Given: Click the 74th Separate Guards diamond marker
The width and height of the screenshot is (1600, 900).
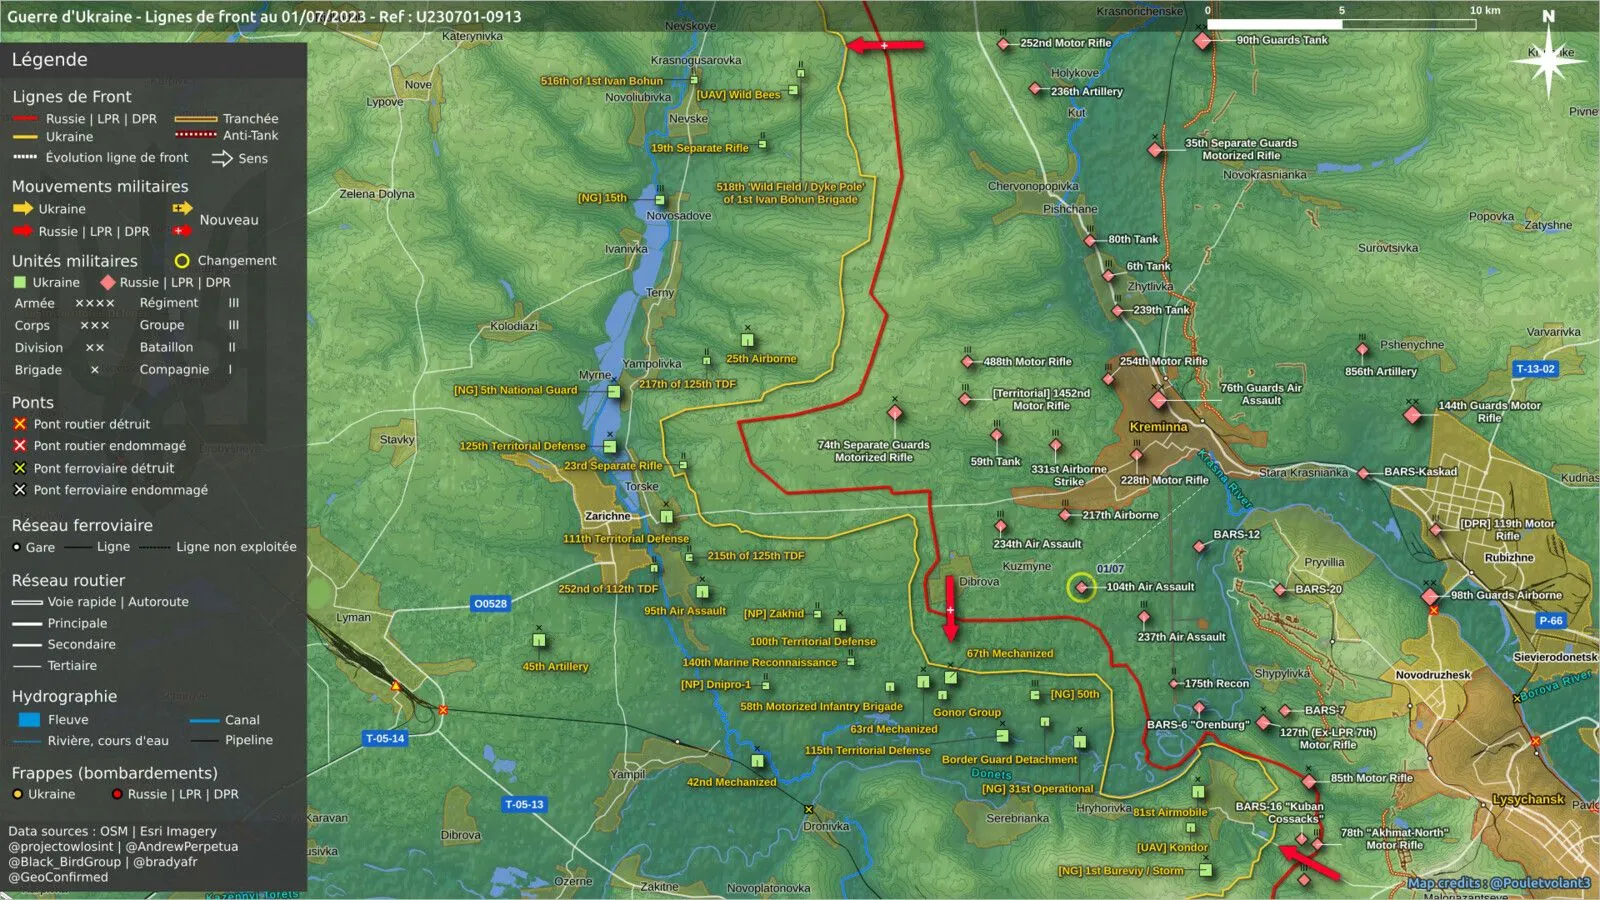Looking at the screenshot, I should click(x=895, y=412).
